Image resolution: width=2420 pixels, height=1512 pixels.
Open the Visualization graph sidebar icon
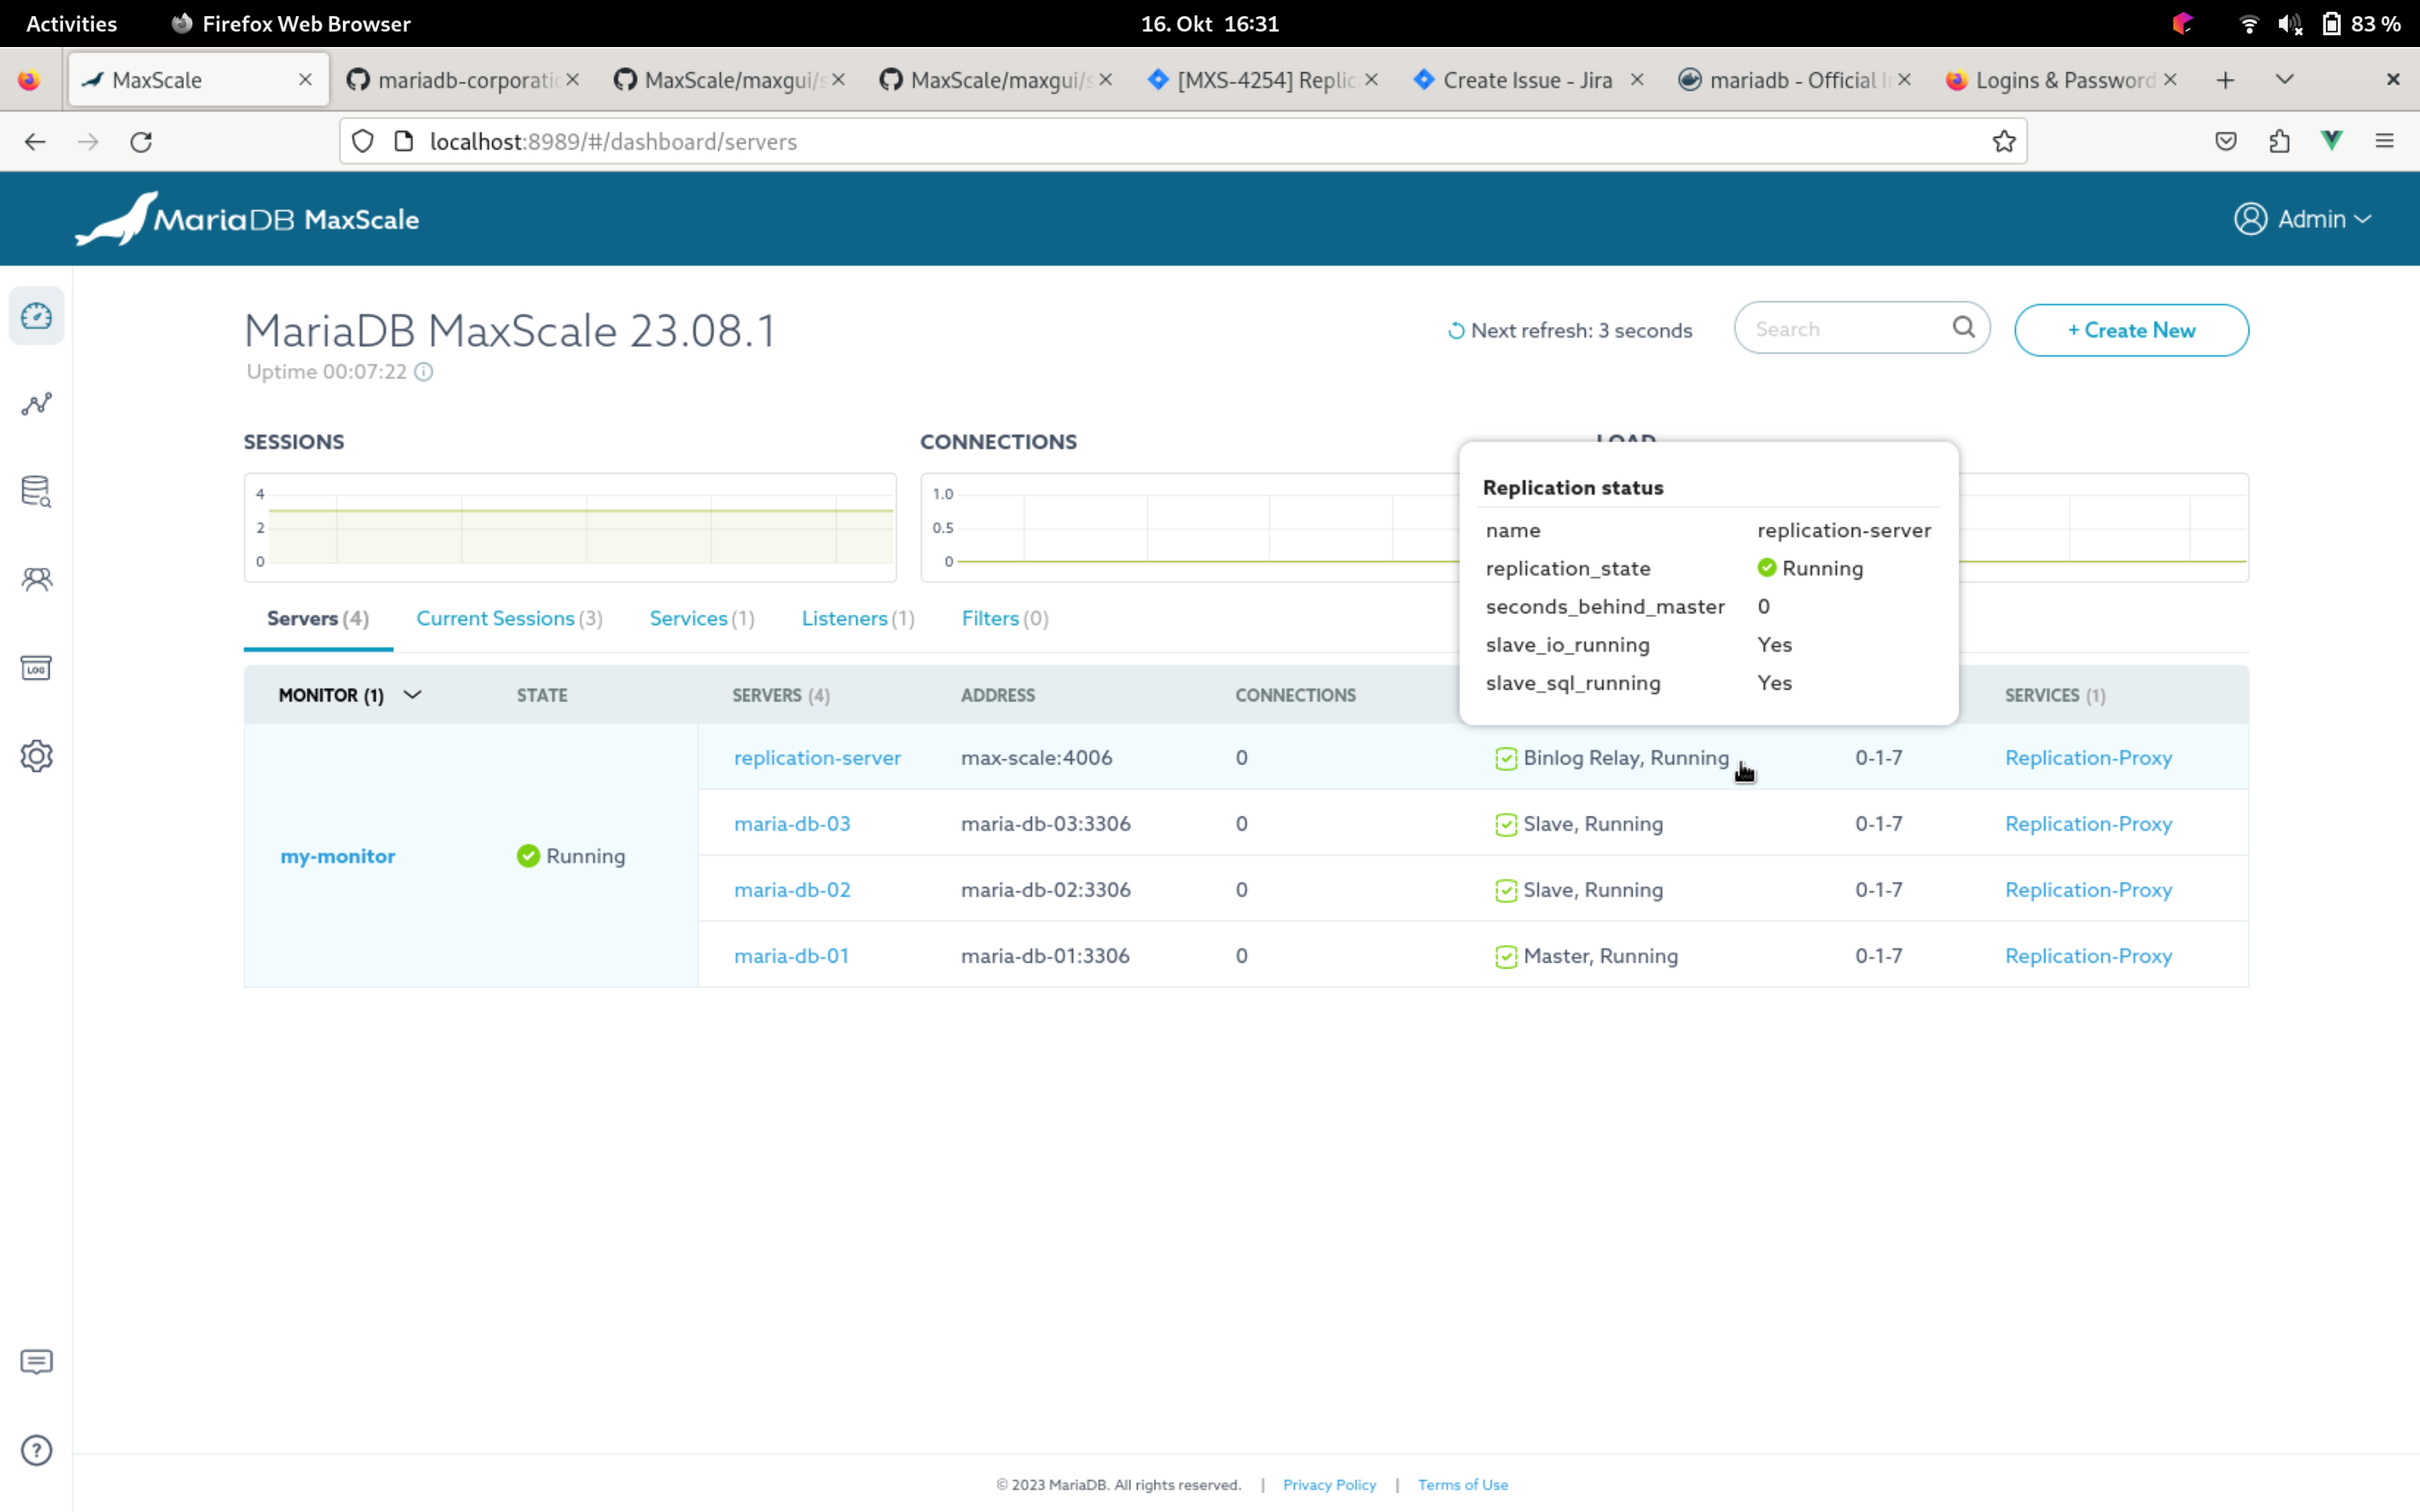(x=37, y=404)
